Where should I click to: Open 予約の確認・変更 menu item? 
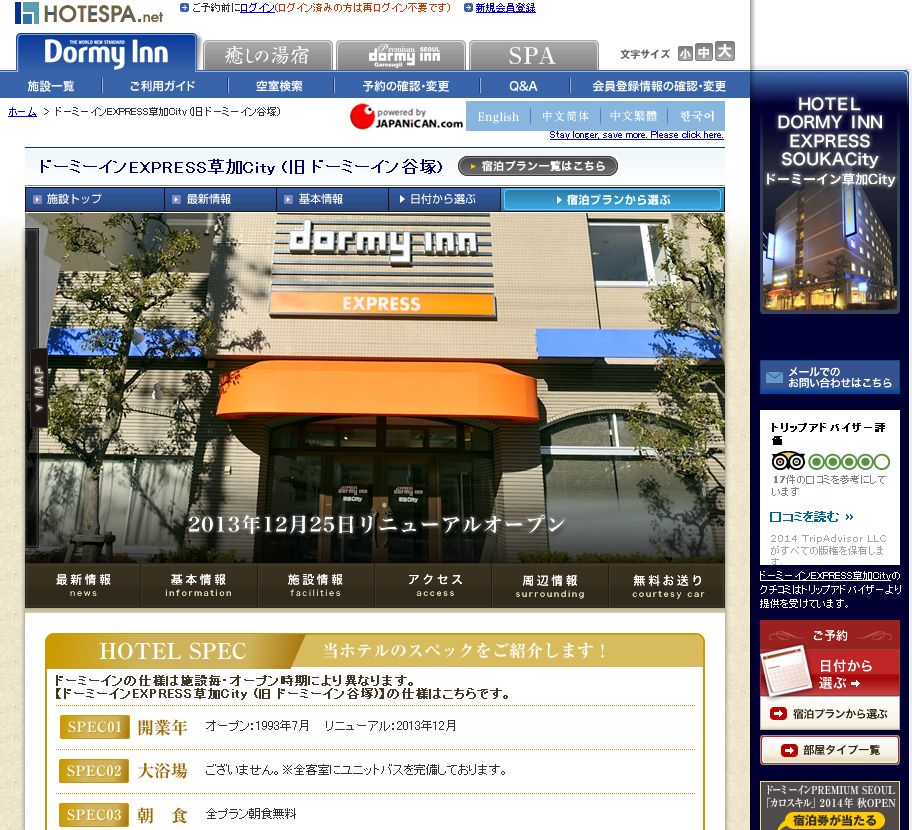click(x=406, y=86)
